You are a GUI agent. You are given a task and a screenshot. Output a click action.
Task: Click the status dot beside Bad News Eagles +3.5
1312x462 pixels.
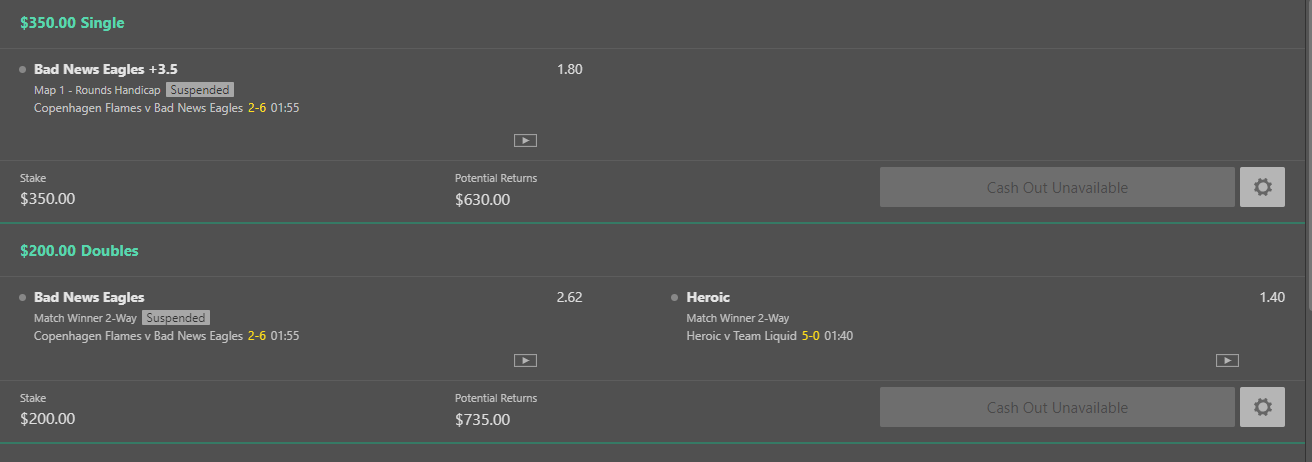pos(22,70)
